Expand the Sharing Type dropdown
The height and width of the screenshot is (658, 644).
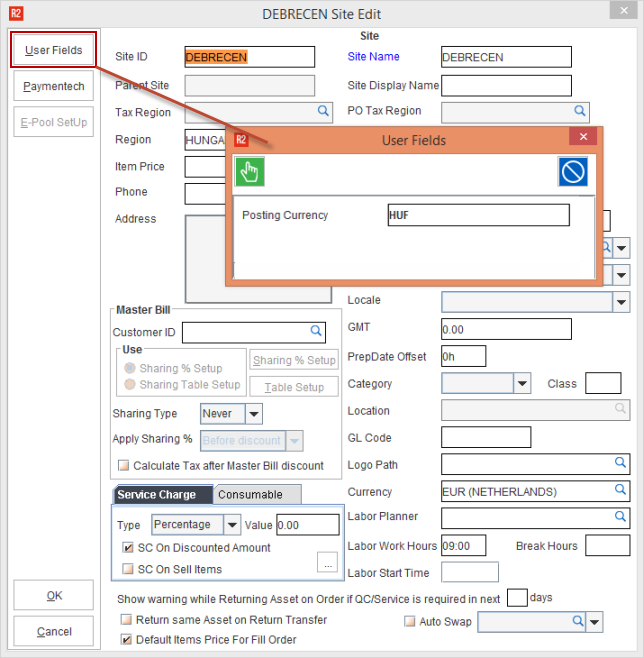point(254,413)
